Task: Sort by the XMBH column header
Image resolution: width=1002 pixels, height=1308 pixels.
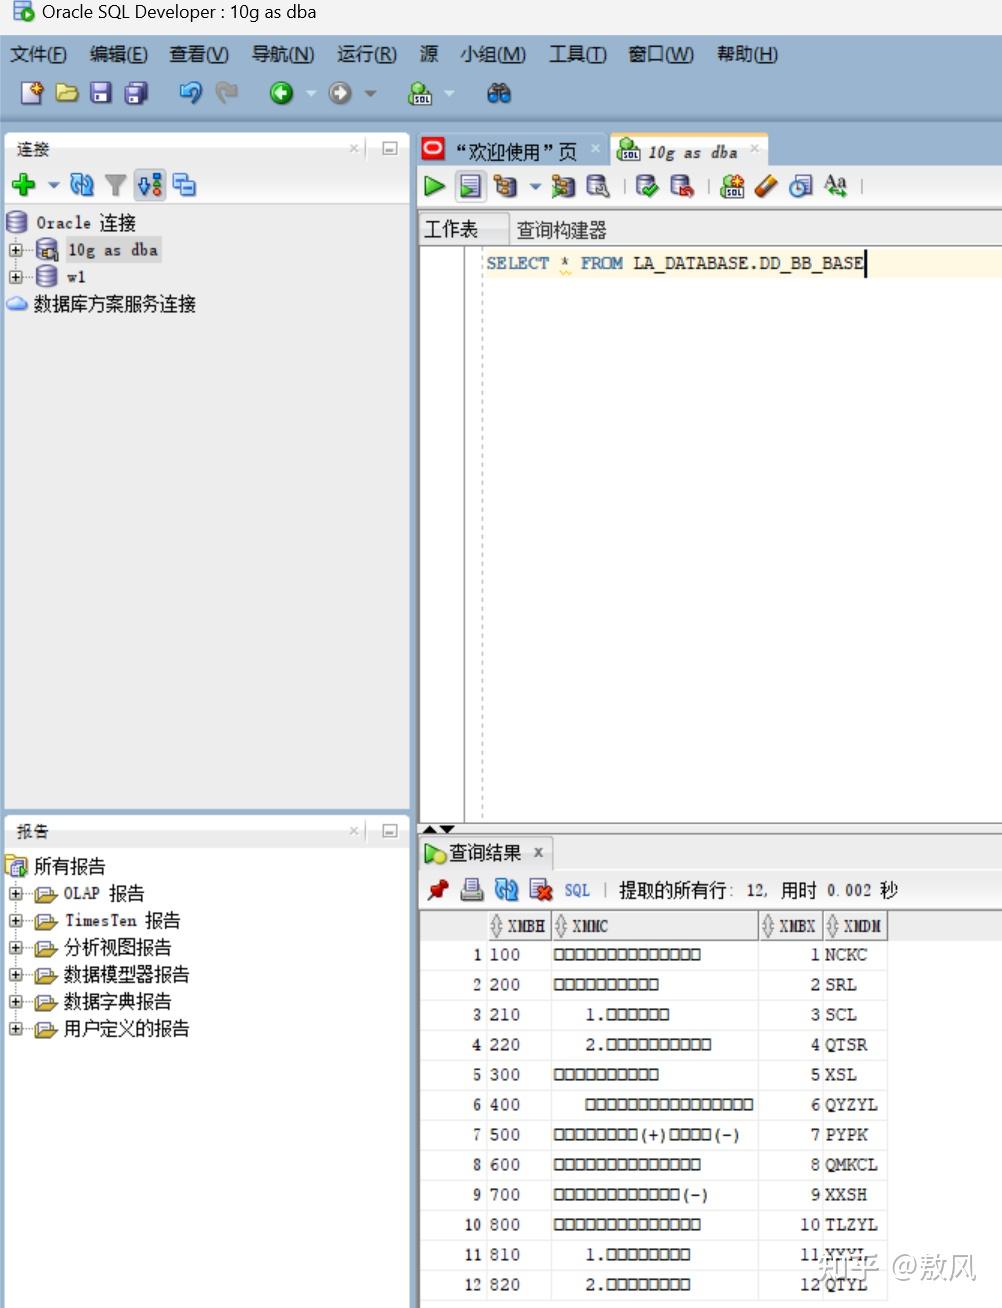Action: coord(517,926)
